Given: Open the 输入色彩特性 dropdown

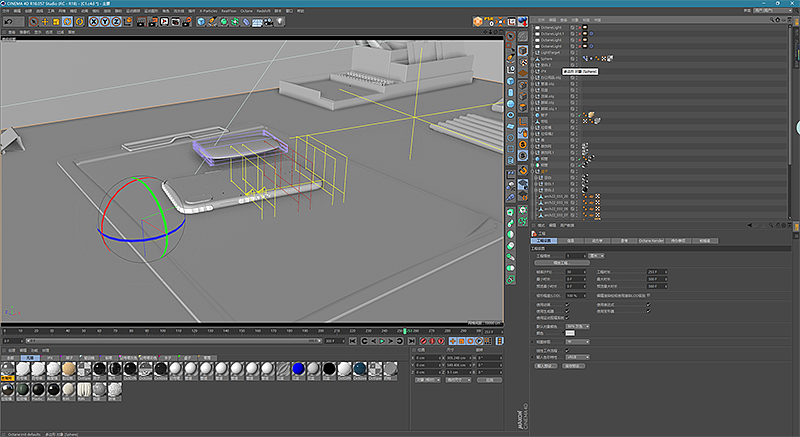Looking at the screenshot, I should (578, 357).
